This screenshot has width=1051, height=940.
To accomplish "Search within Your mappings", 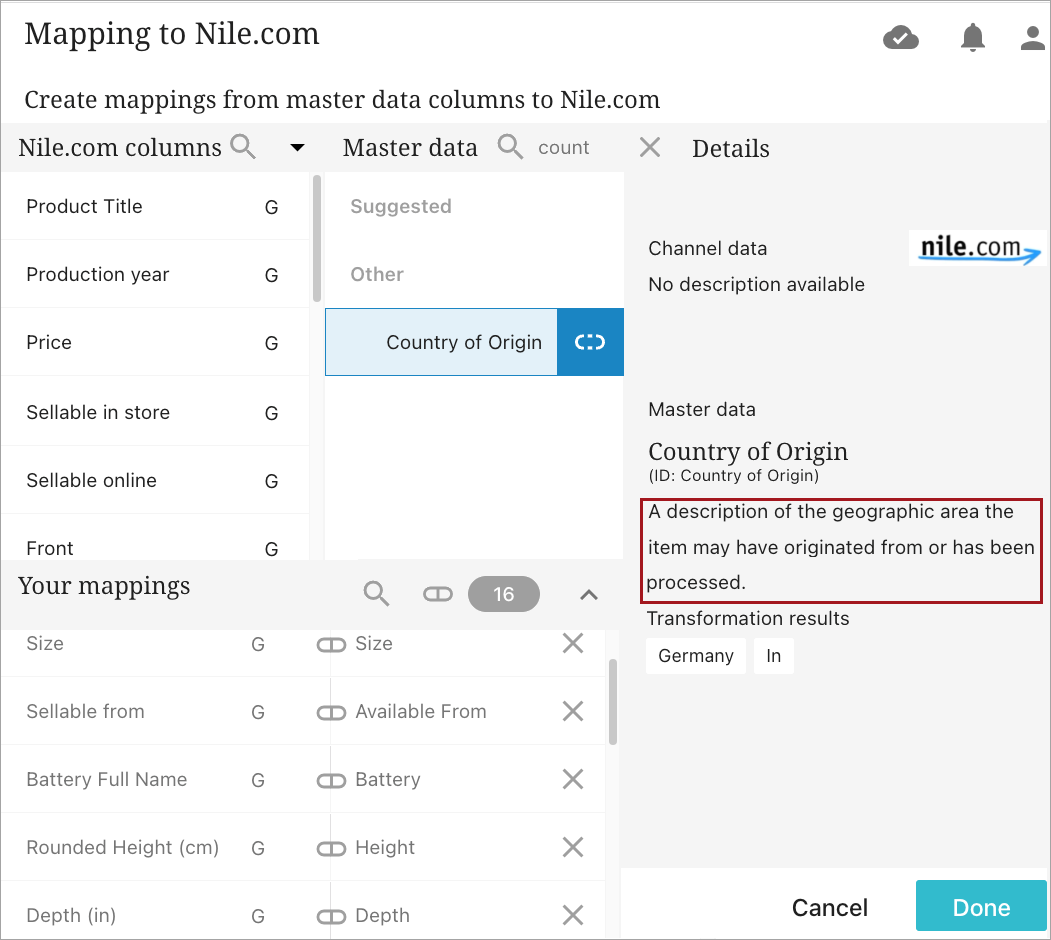I will coord(376,594).
